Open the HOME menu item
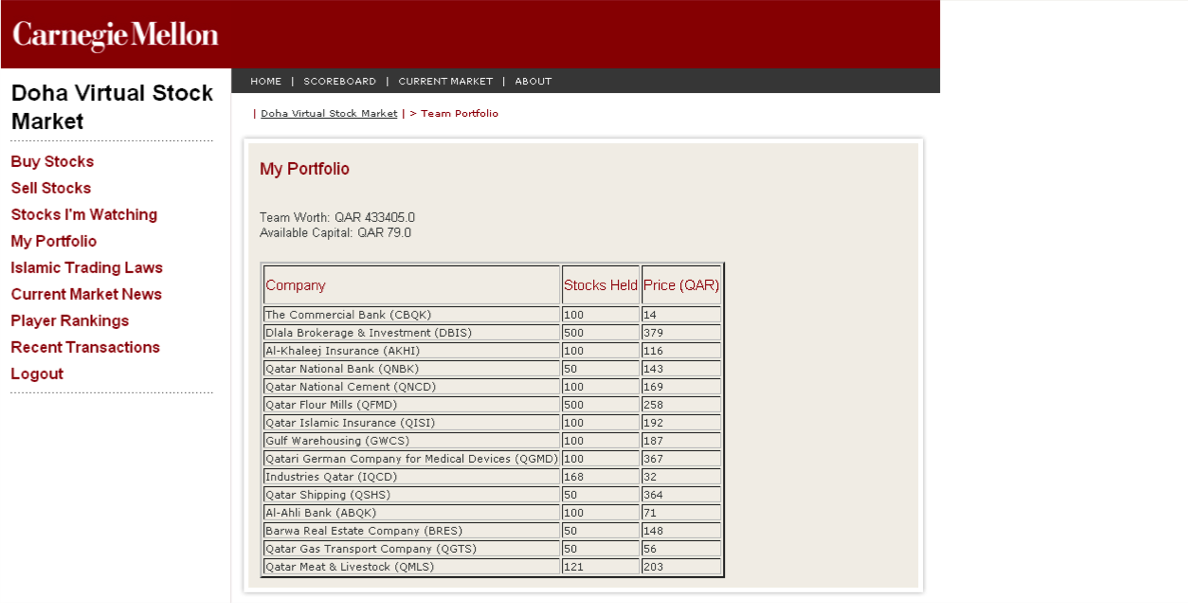 (266, 81)
